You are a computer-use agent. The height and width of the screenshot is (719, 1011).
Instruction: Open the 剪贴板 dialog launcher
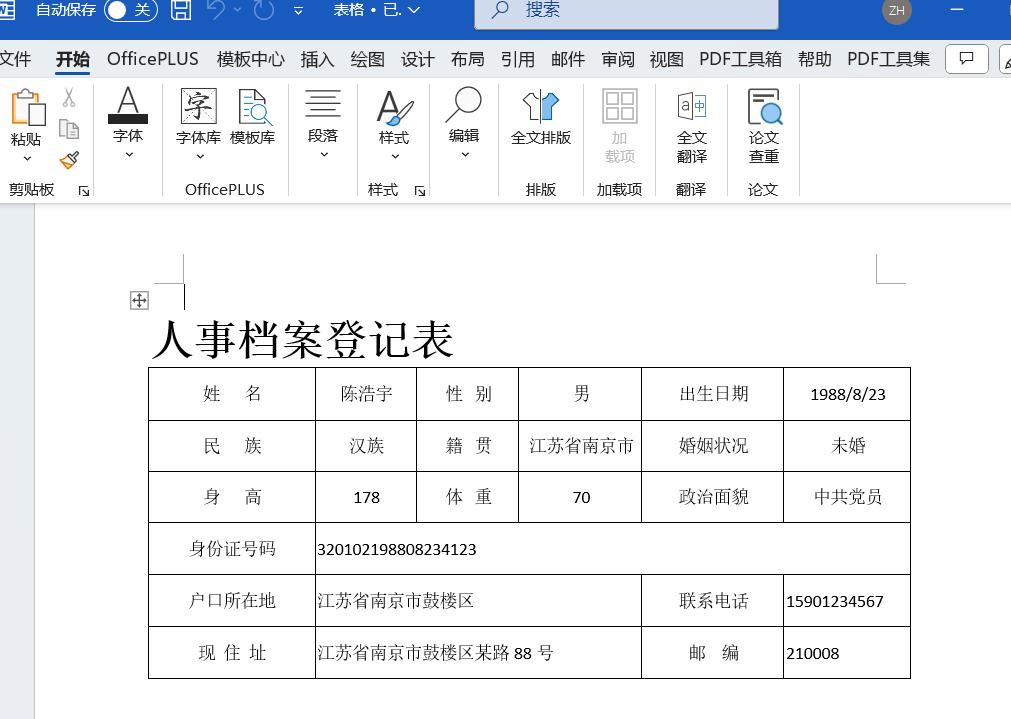coord(84,190)
